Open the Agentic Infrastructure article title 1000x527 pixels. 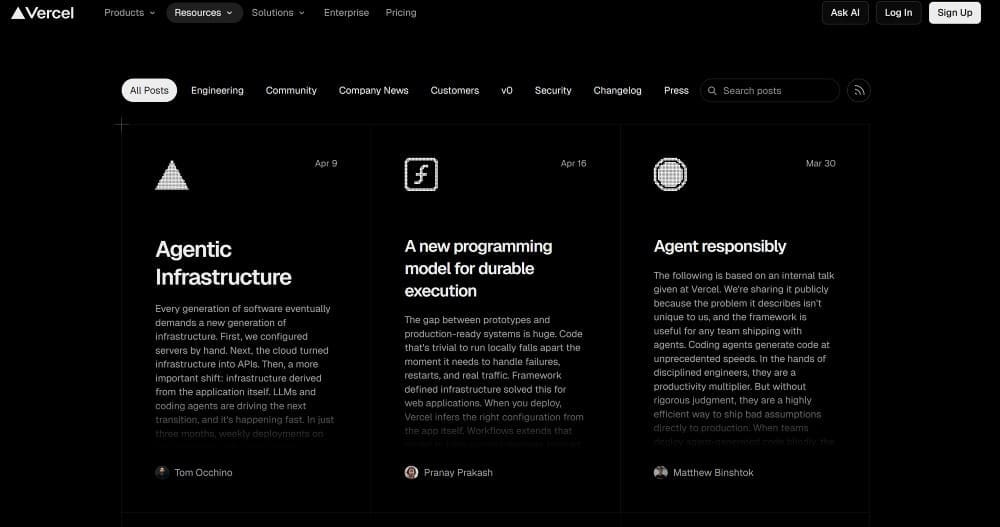coord(223,263)
